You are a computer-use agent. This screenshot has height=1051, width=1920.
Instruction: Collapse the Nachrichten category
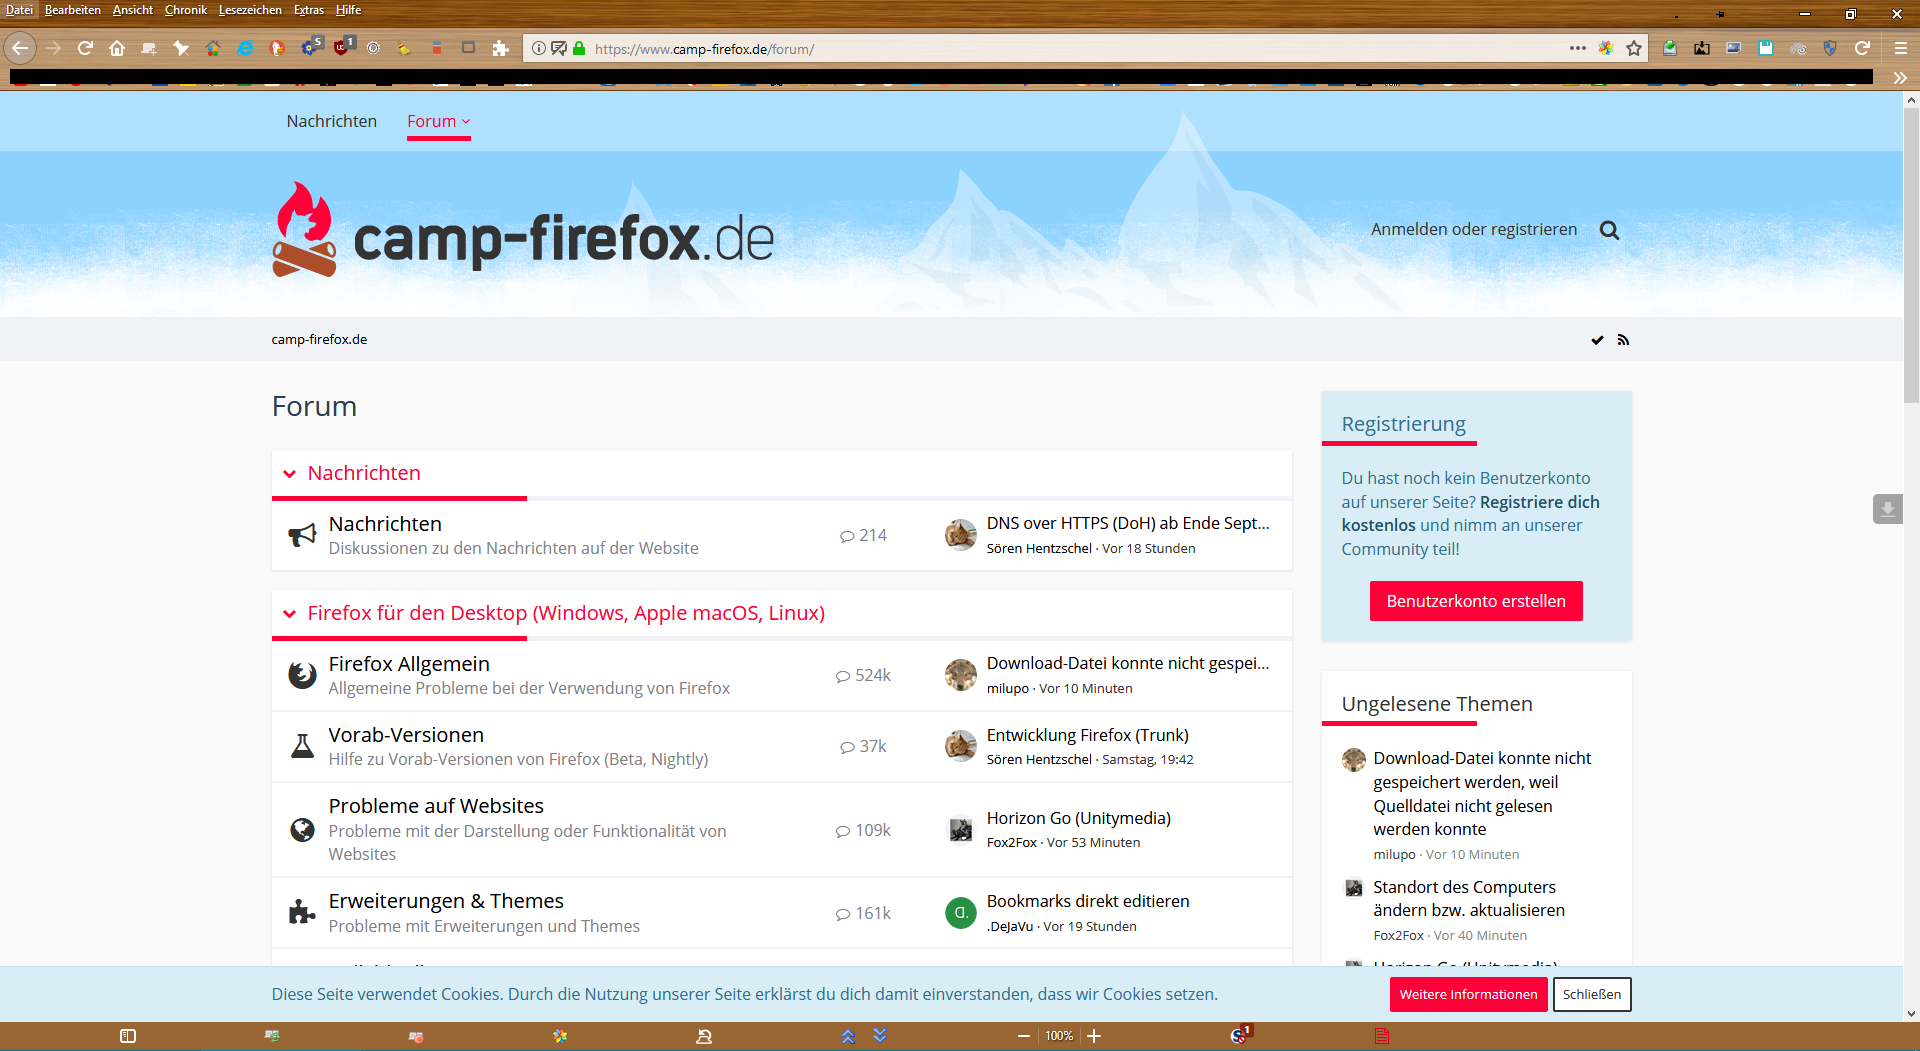[290, 474]
